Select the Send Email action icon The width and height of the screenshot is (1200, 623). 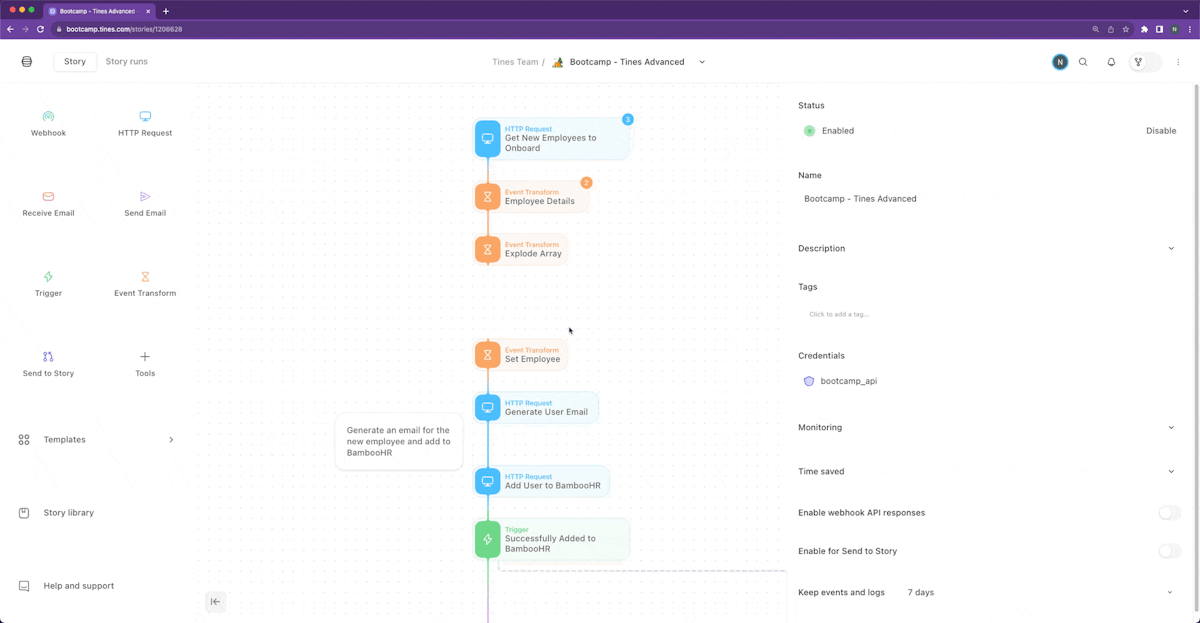coord(145,197)
